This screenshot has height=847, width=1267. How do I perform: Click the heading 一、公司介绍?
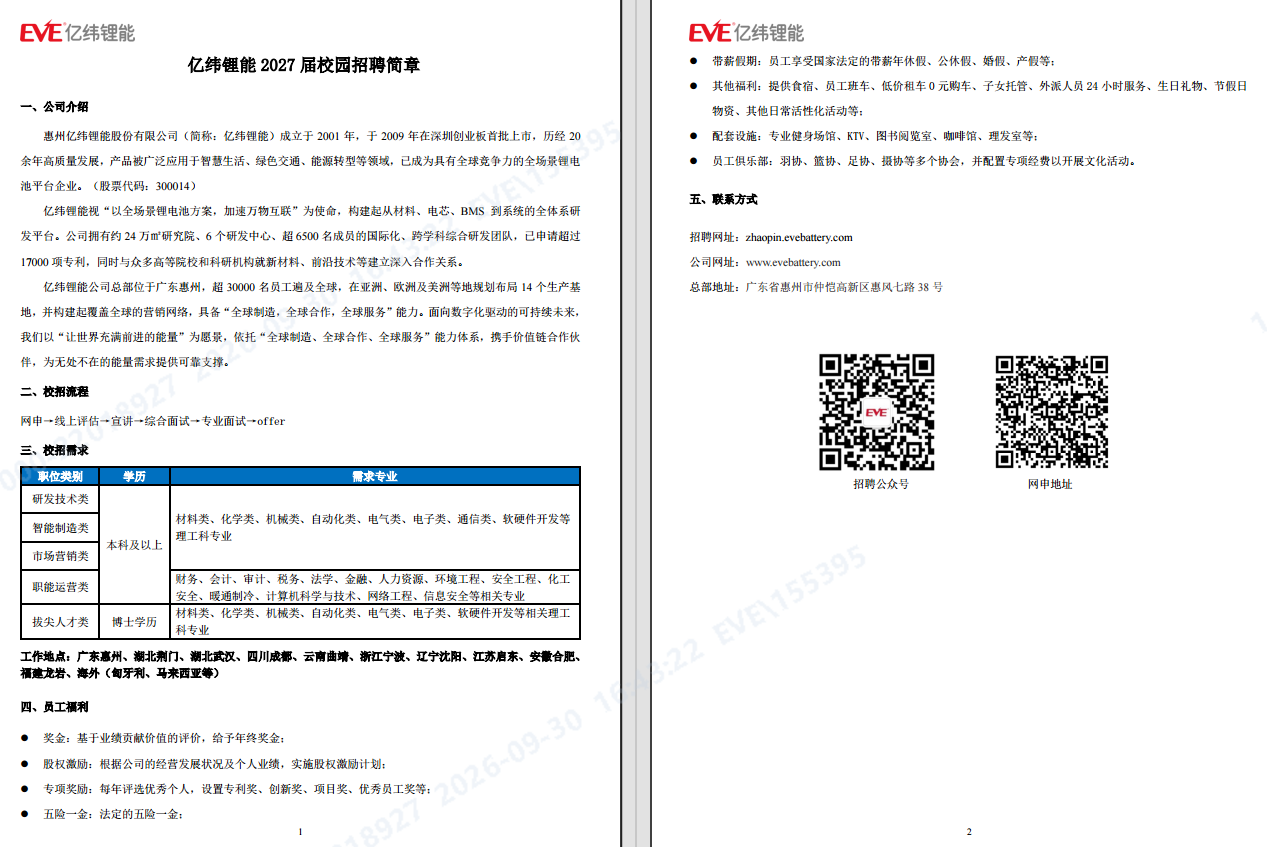pos(54,107)
